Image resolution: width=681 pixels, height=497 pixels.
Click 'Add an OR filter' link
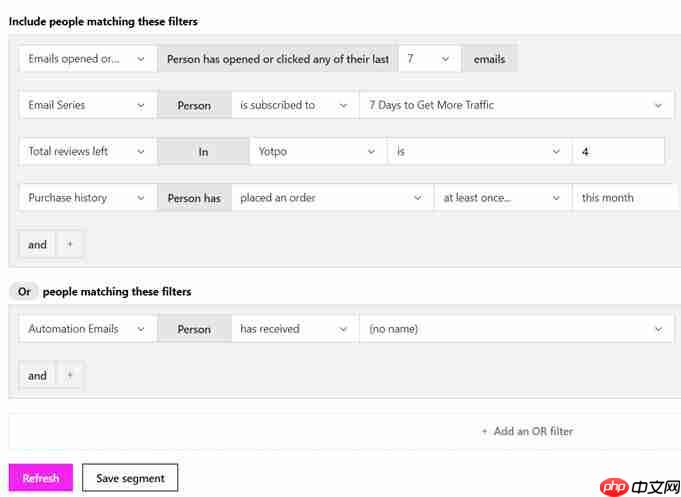point(528,431)
